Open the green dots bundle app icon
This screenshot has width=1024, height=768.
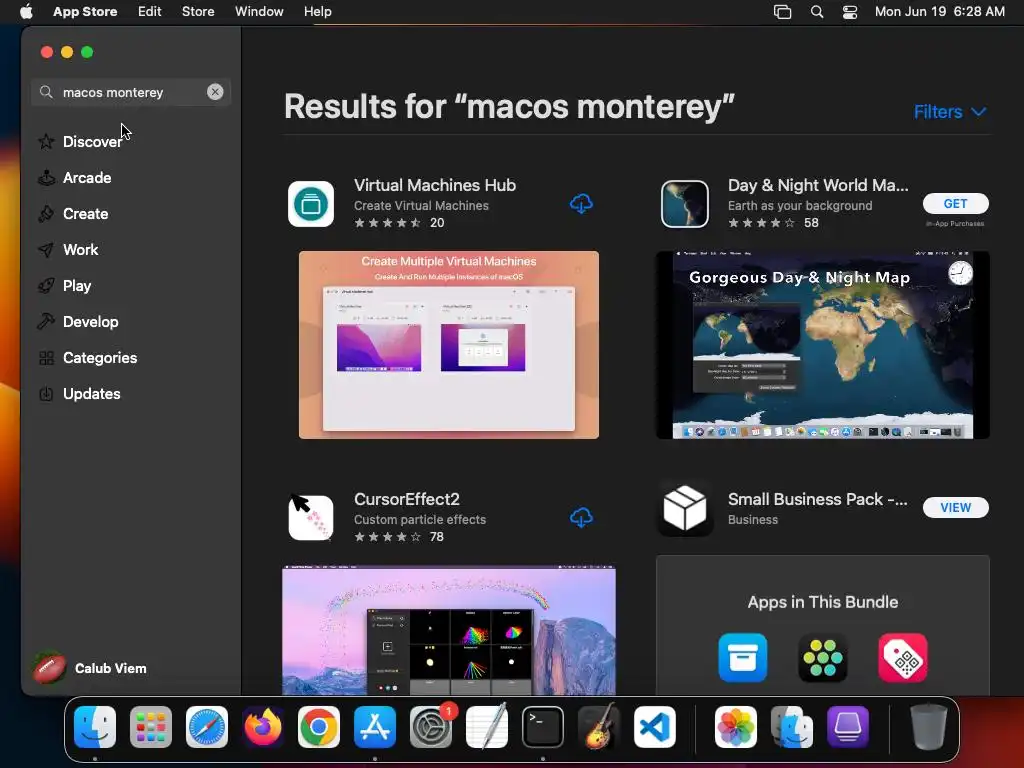(x=822, y=658)
